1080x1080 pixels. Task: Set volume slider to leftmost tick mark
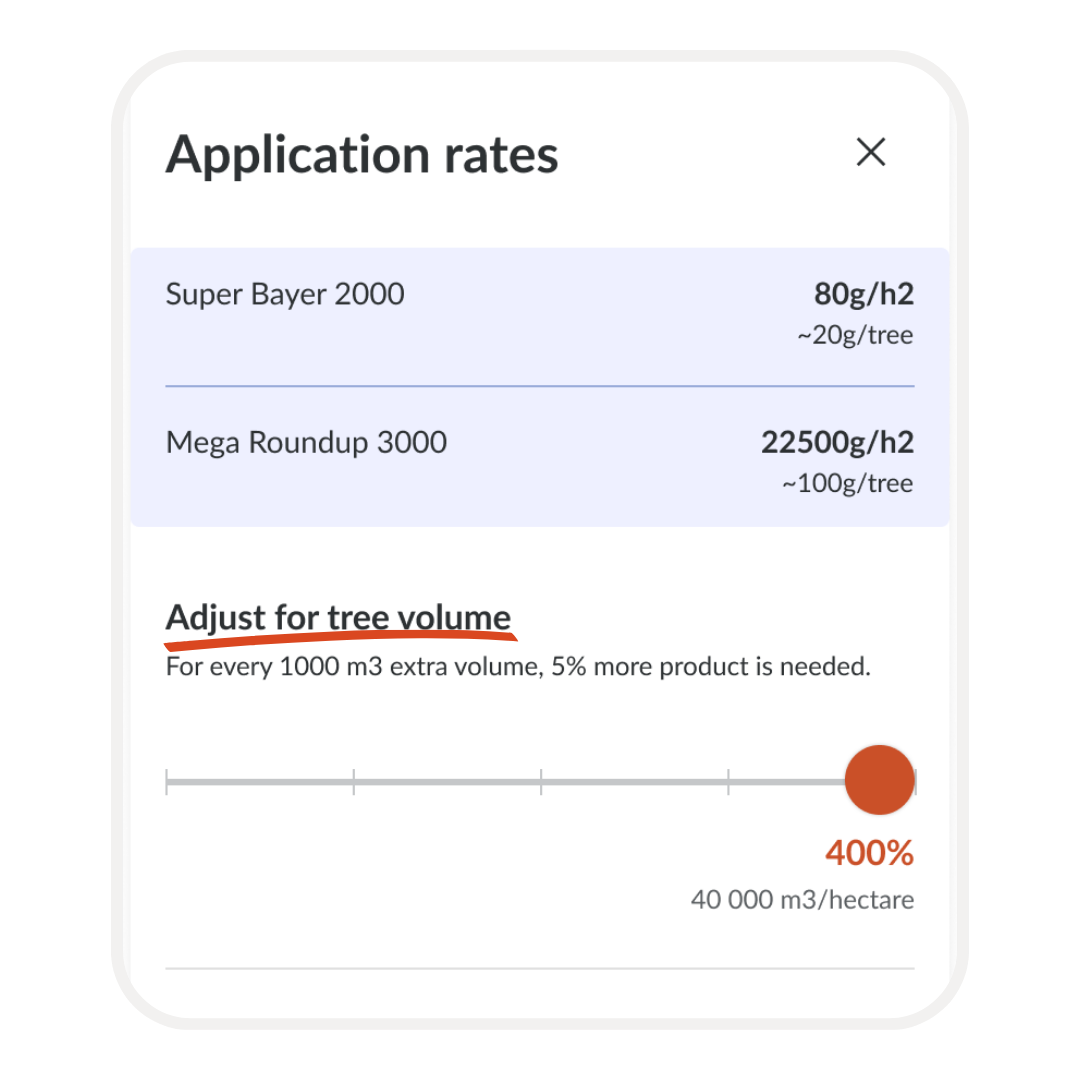coord(167,781)
